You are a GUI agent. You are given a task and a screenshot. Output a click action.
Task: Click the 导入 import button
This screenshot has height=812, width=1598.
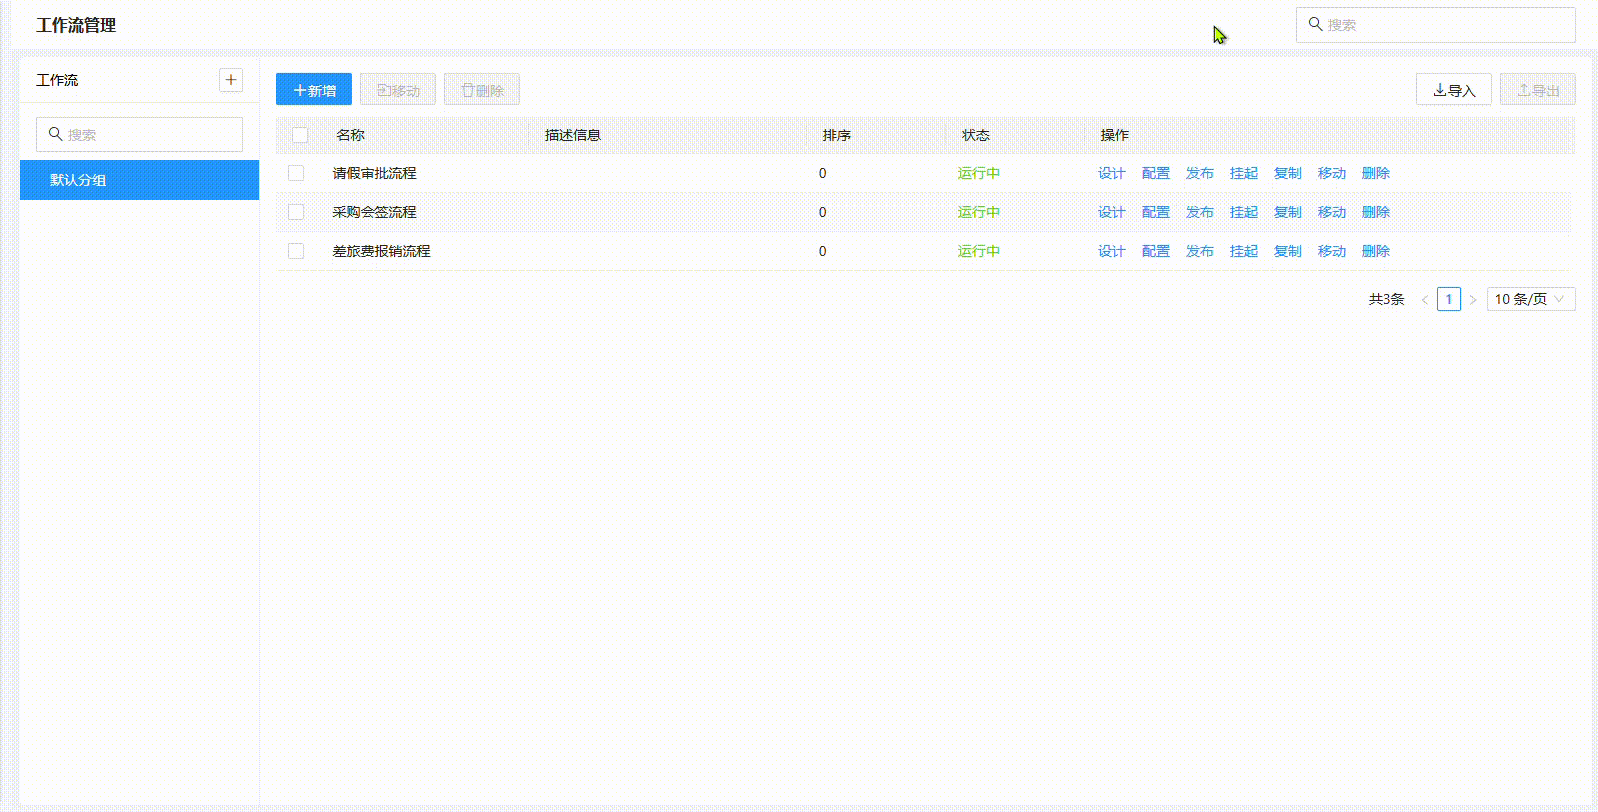pyautogui.click(x=1453, y=90)
